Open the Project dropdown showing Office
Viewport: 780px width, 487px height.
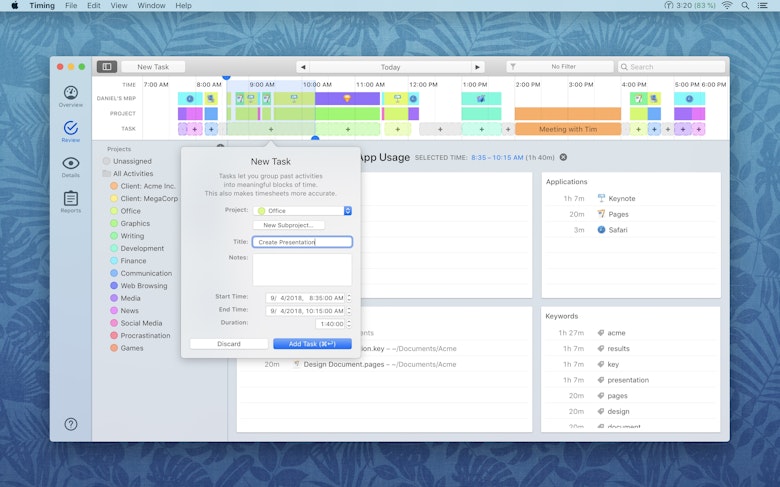(302, 211)
